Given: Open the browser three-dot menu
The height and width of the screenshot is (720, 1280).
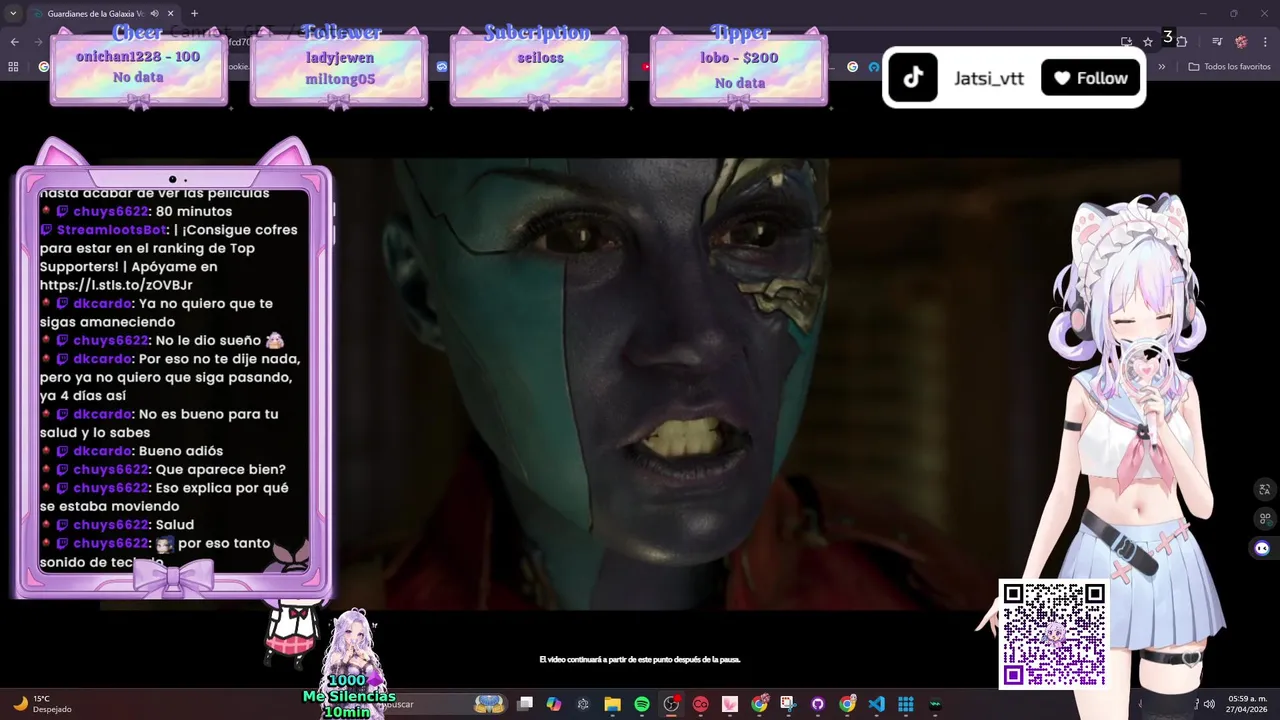Looking at the screenshot, I should (1265, 41).
